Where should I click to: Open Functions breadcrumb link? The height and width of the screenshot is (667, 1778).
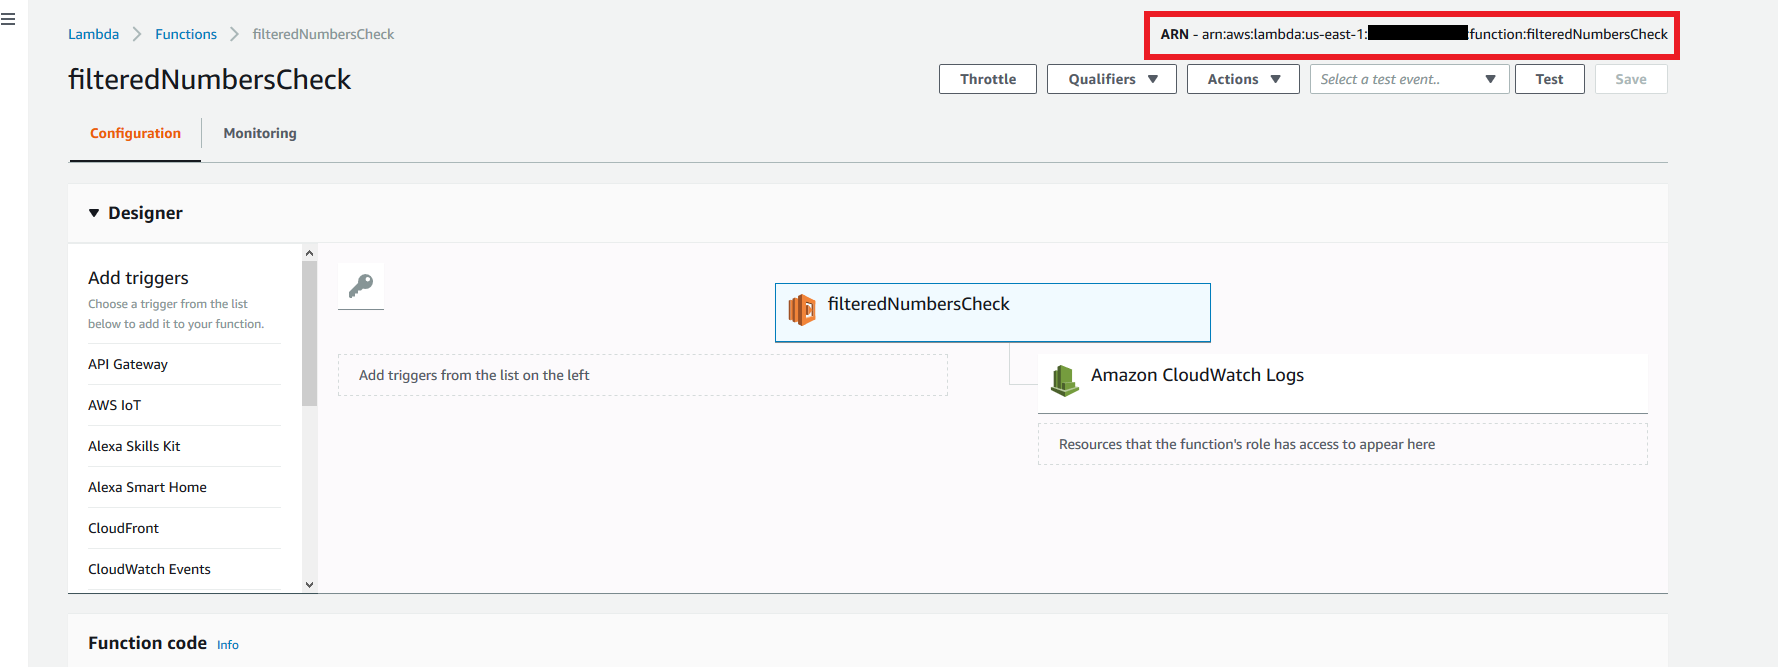186,34
